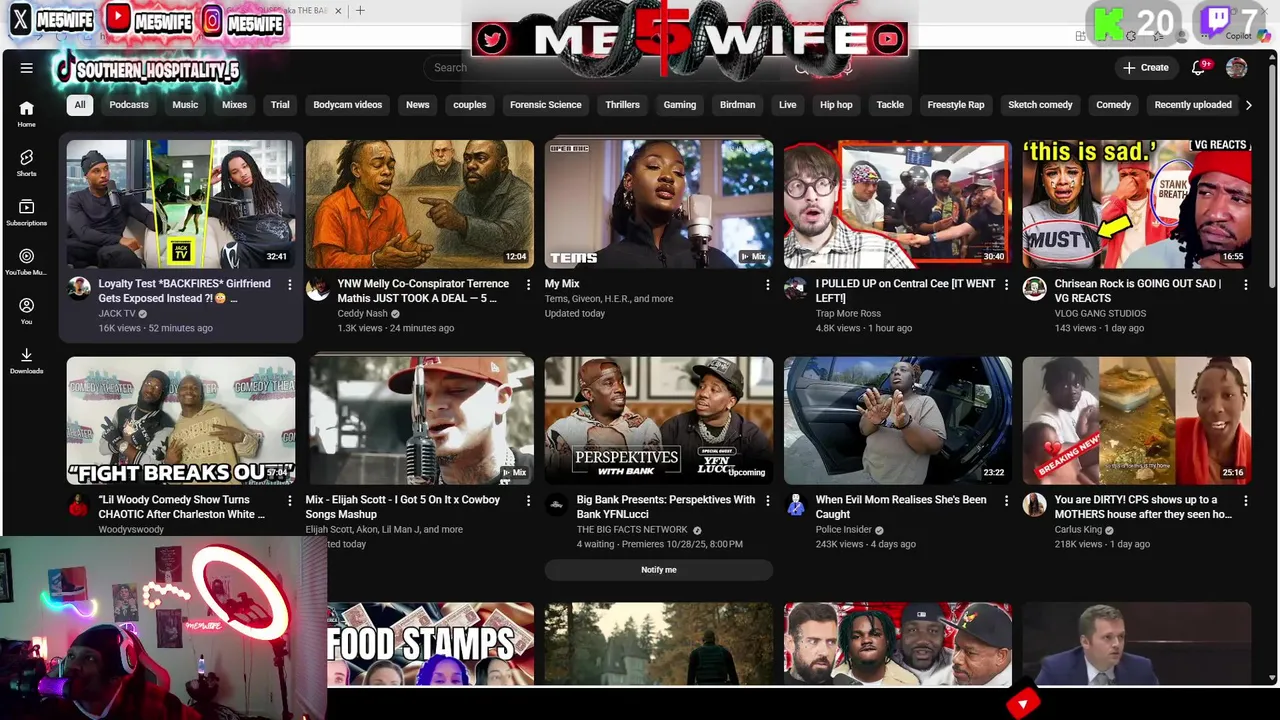This screenshot has width=1280, height=720.
Task: Open Downloads in the sidebar
Action: coord(26,360)
